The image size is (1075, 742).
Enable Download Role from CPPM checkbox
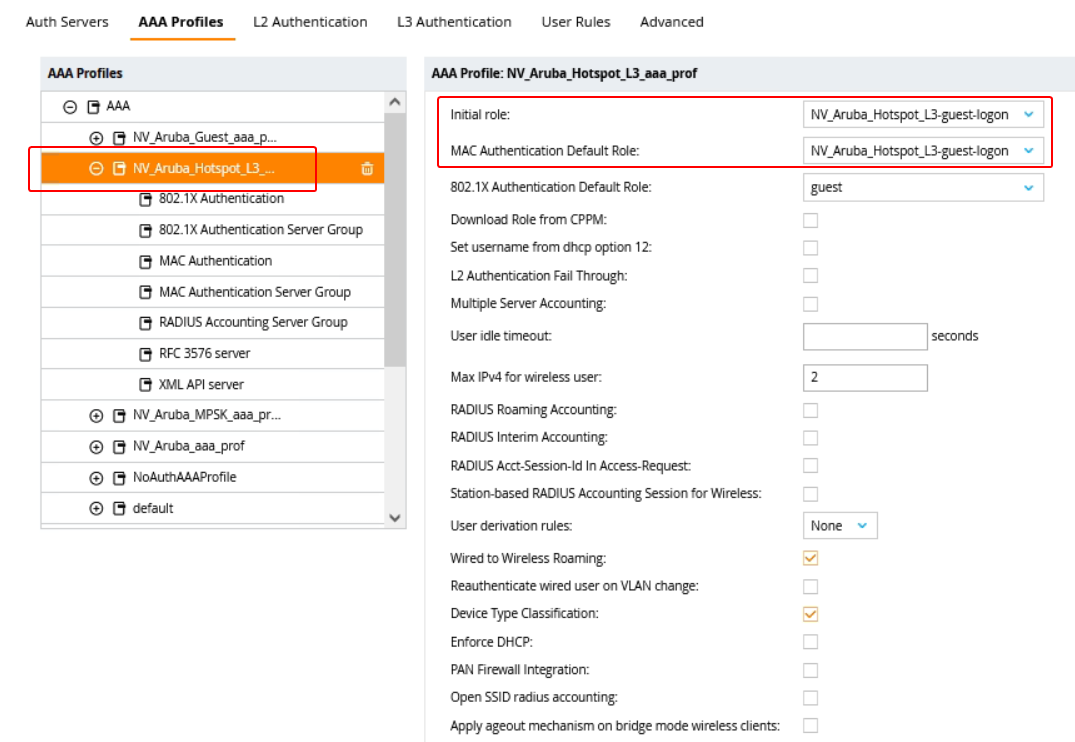click(x=811, y=220)
